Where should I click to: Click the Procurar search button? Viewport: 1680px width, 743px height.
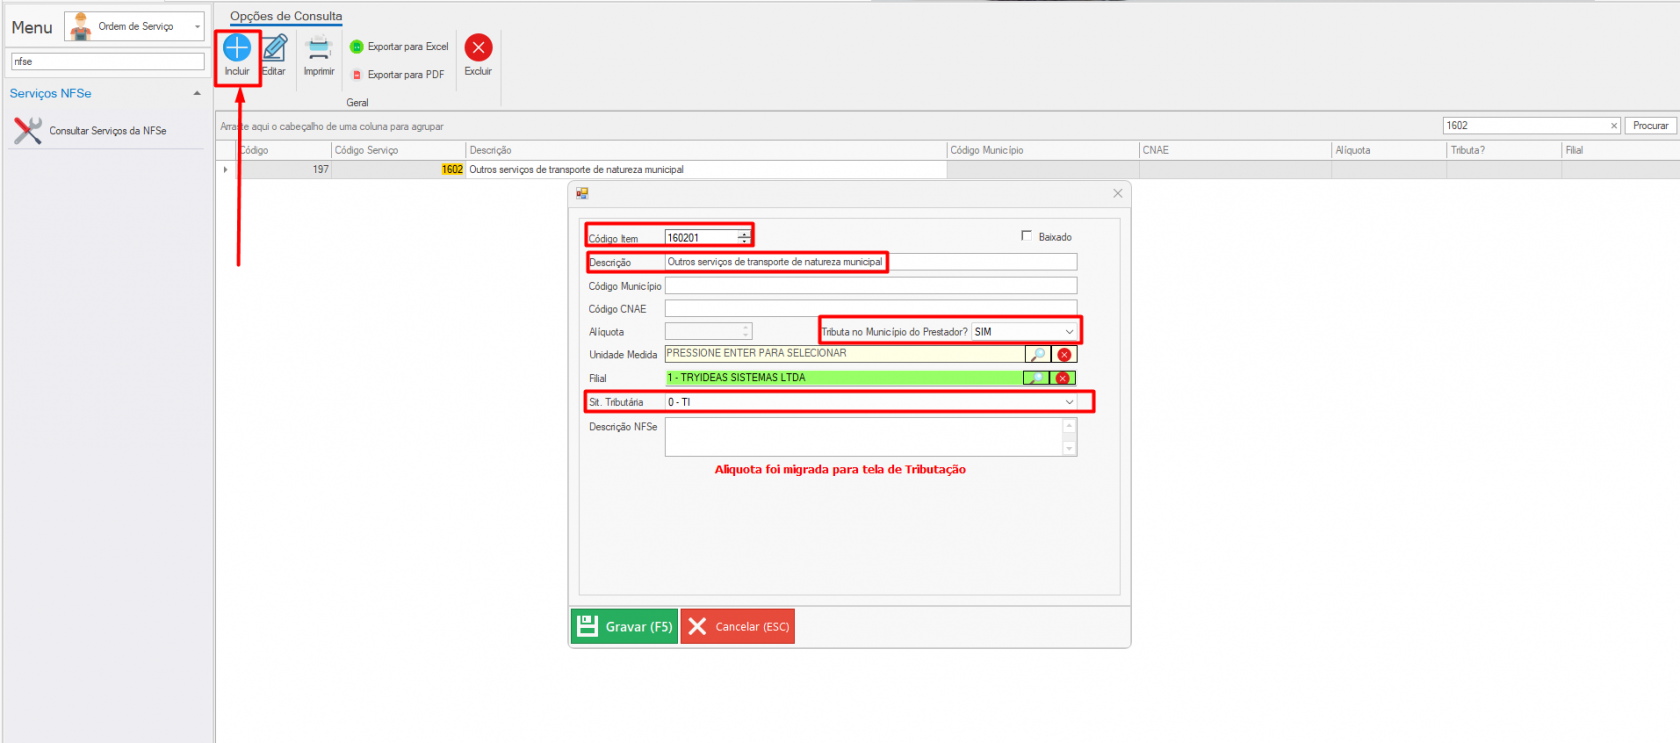[x=1650, y=126]
